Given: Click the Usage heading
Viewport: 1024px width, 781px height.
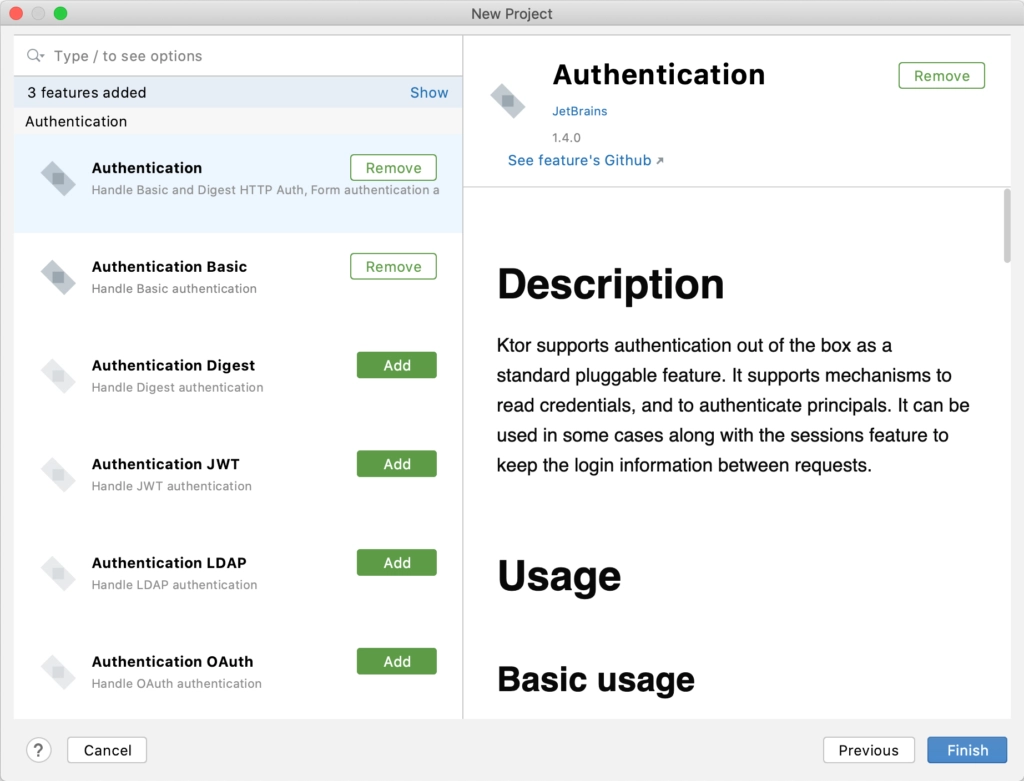Looking at the screenshot, I should [559, 576].
